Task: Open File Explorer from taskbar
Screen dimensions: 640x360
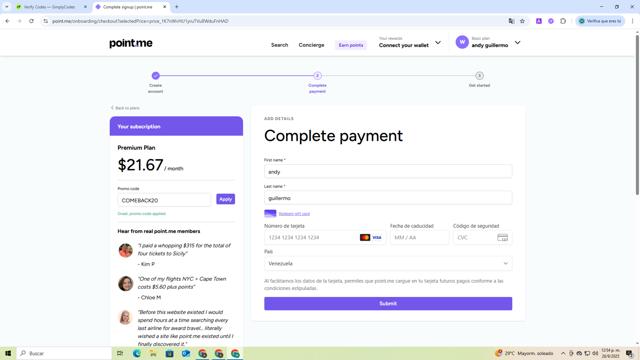Action: [153, 353]
